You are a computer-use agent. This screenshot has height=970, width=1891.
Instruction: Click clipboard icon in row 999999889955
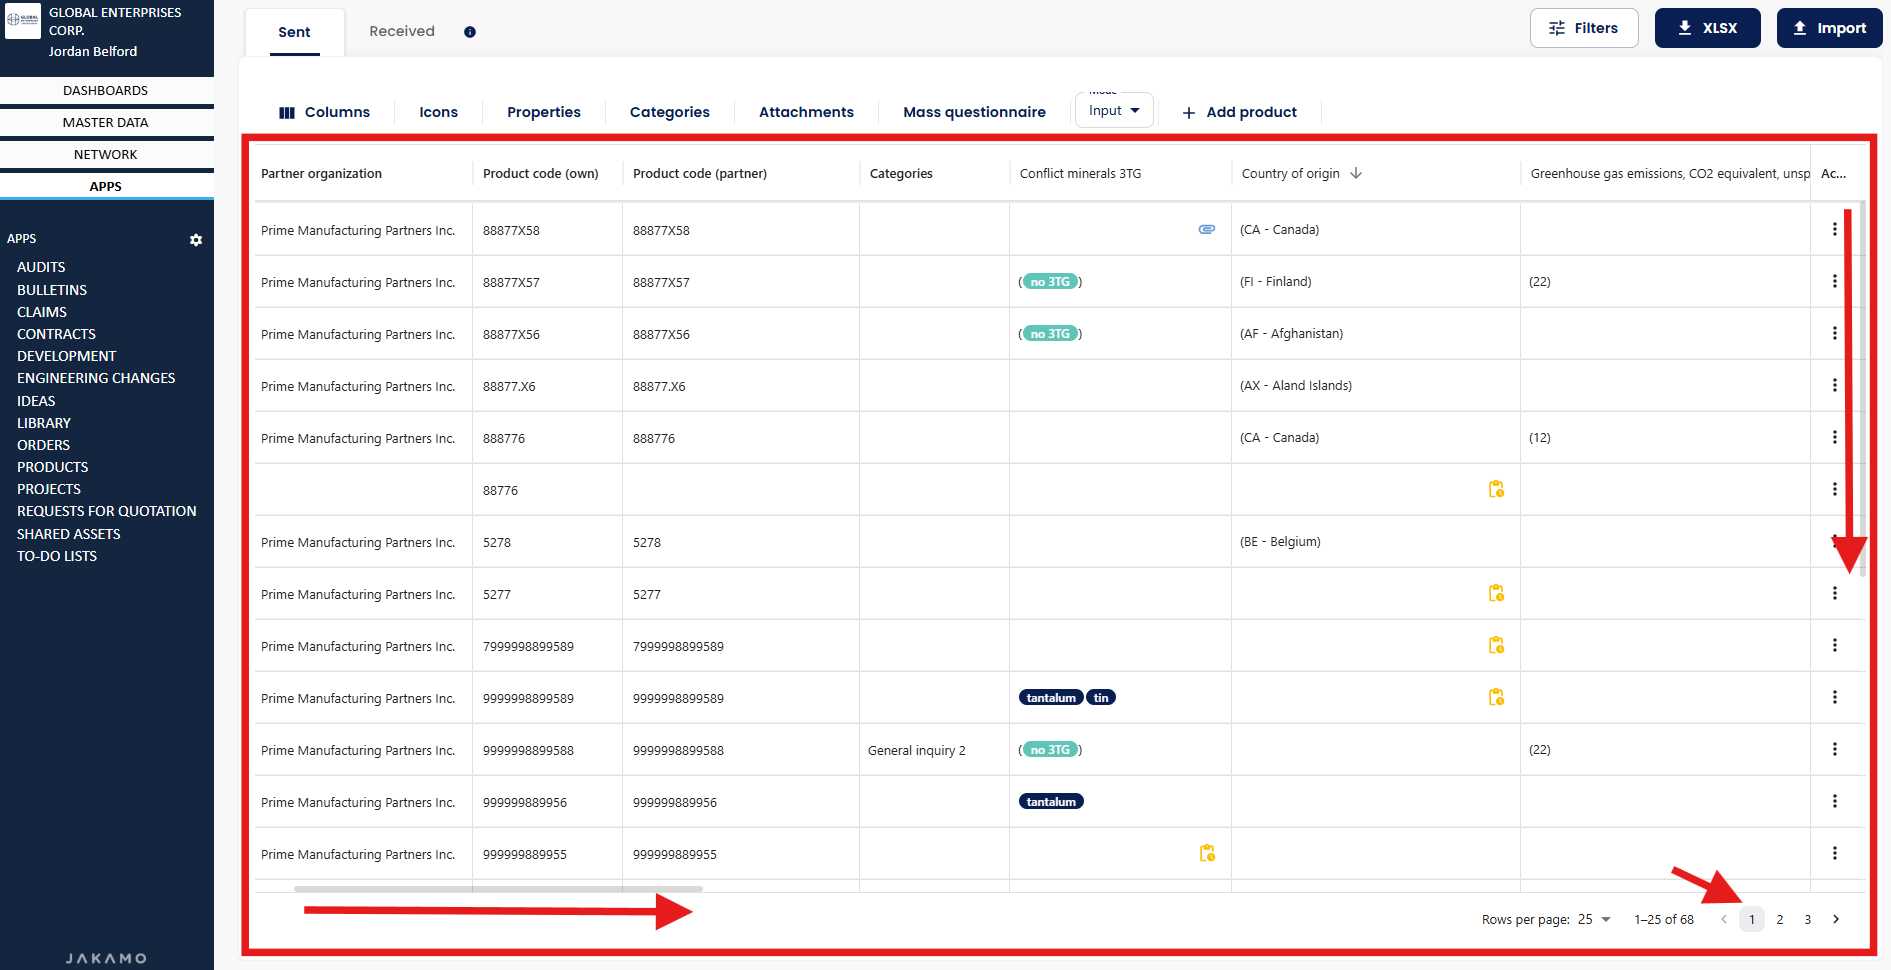[1207, 853]
